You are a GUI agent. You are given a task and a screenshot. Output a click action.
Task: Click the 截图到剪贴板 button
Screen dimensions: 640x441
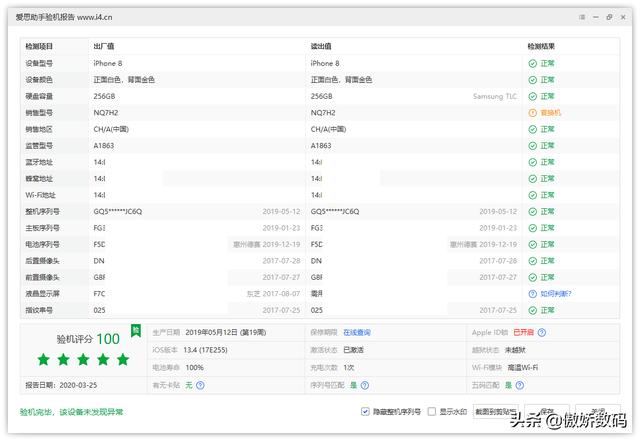[x=496, y=412]
